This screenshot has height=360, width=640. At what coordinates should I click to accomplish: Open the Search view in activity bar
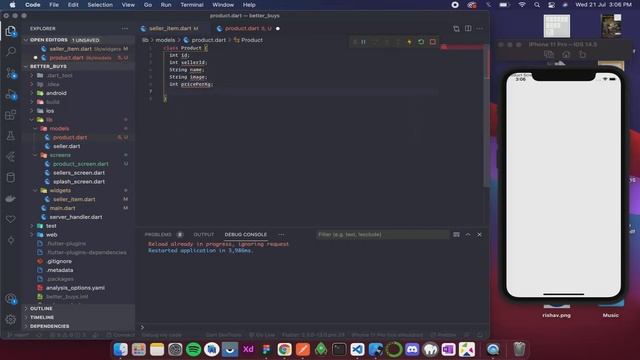click(11, 51)
